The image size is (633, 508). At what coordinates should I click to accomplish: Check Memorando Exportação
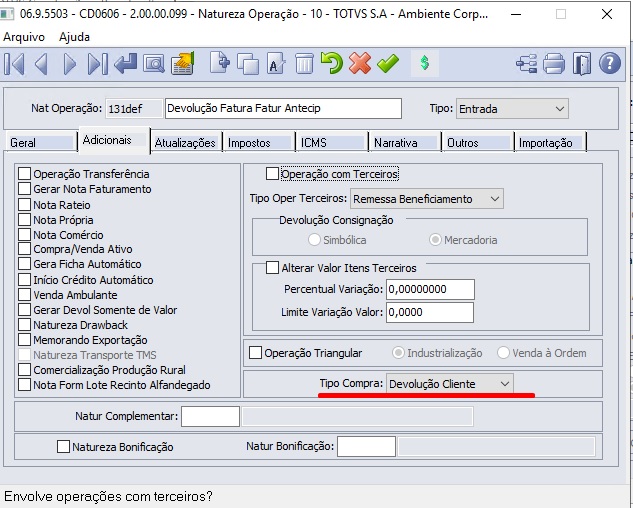point(25,340)
